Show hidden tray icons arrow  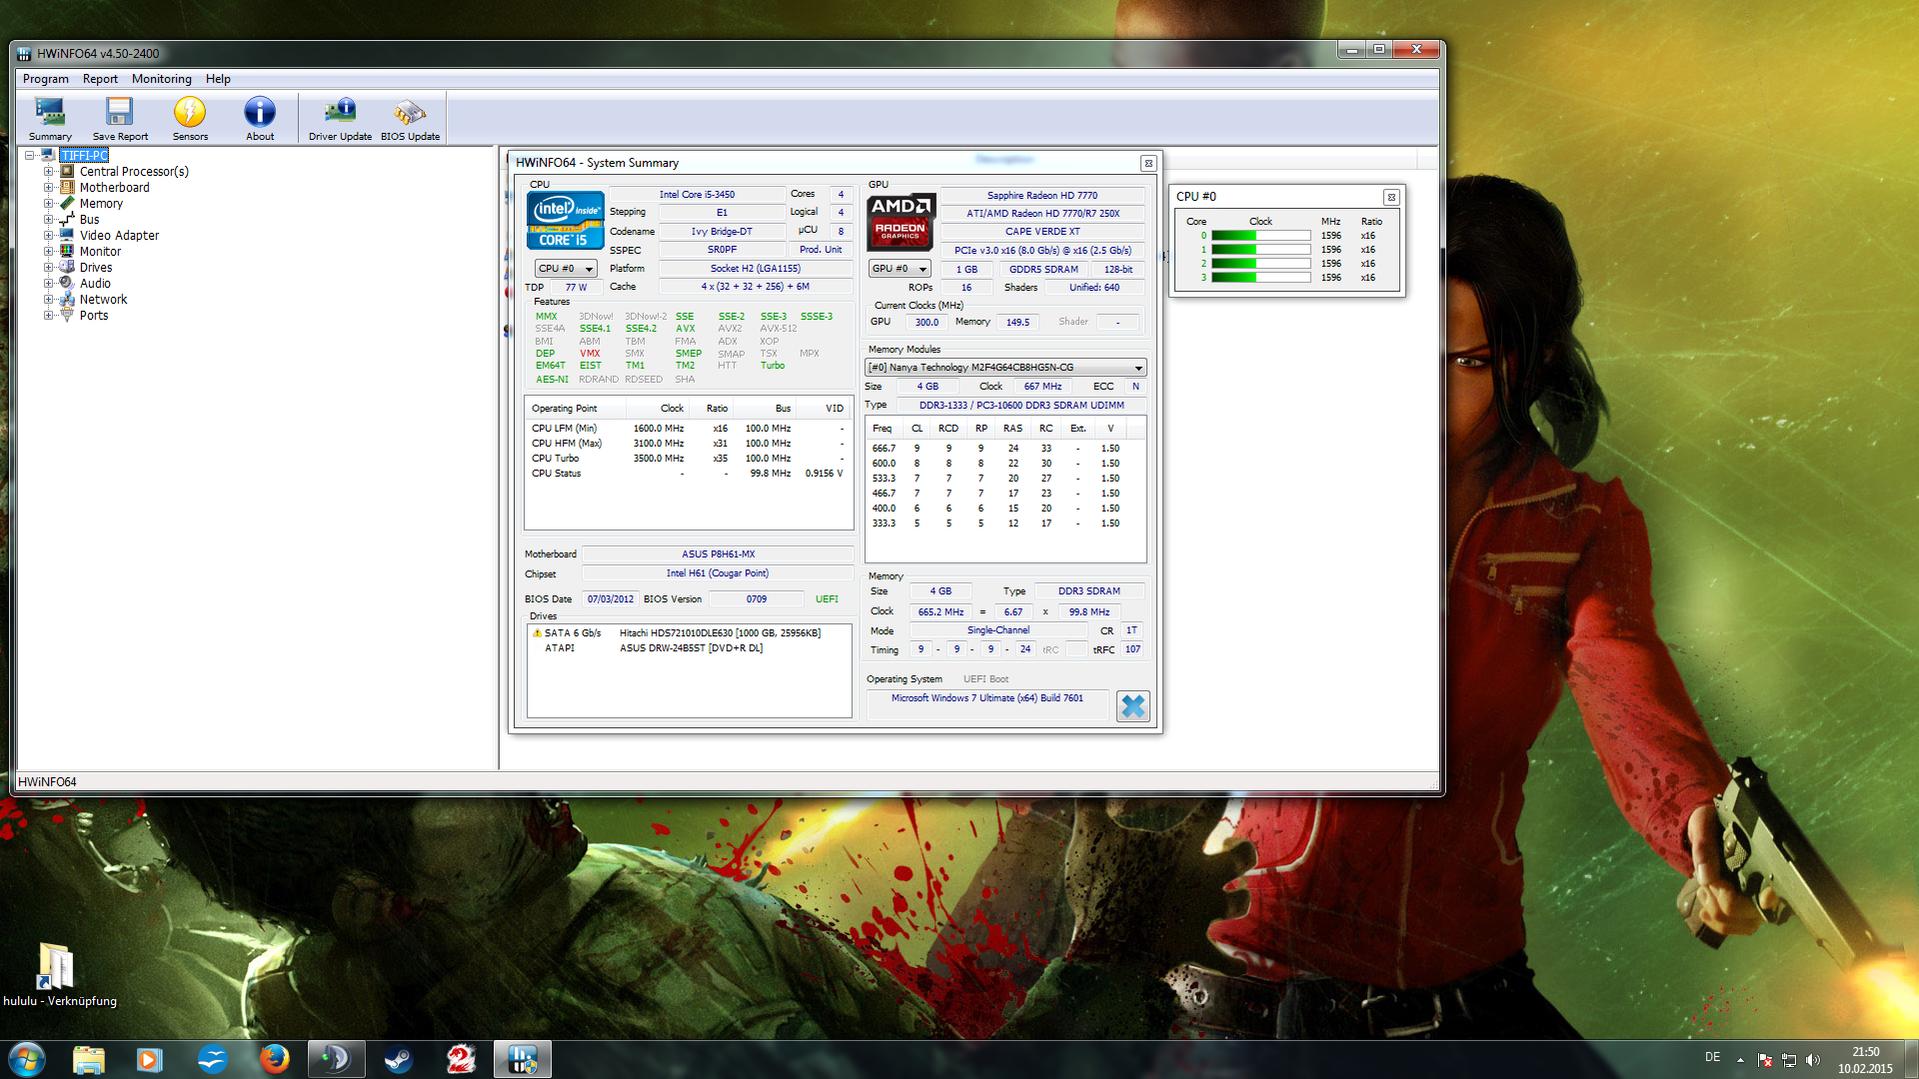tap(1740, 1060)
